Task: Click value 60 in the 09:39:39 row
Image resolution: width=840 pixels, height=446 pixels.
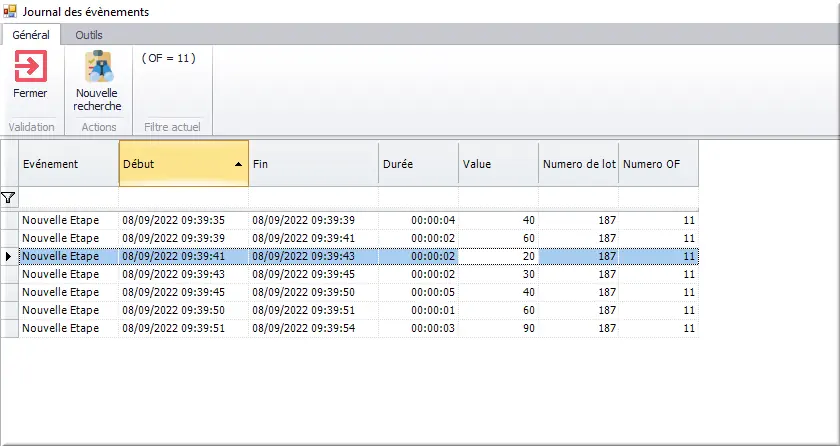Action: coord(529,238)
